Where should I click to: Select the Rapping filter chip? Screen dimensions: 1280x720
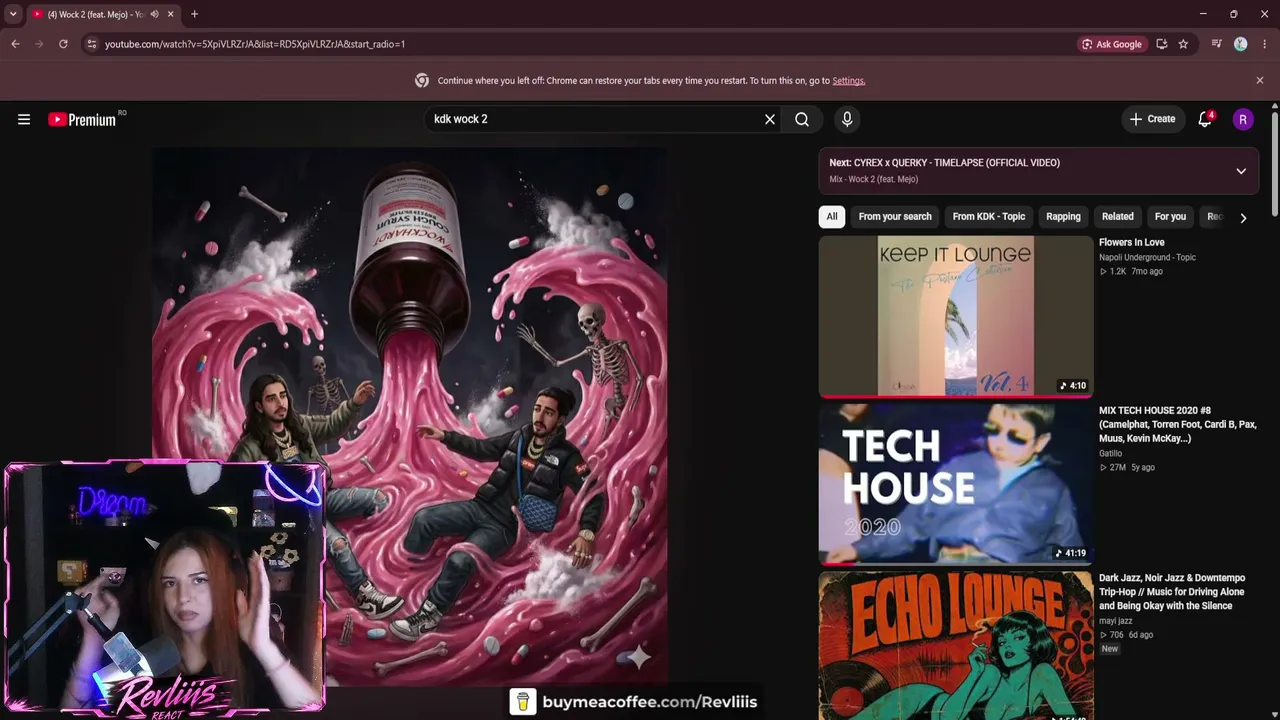point(1063,216)
